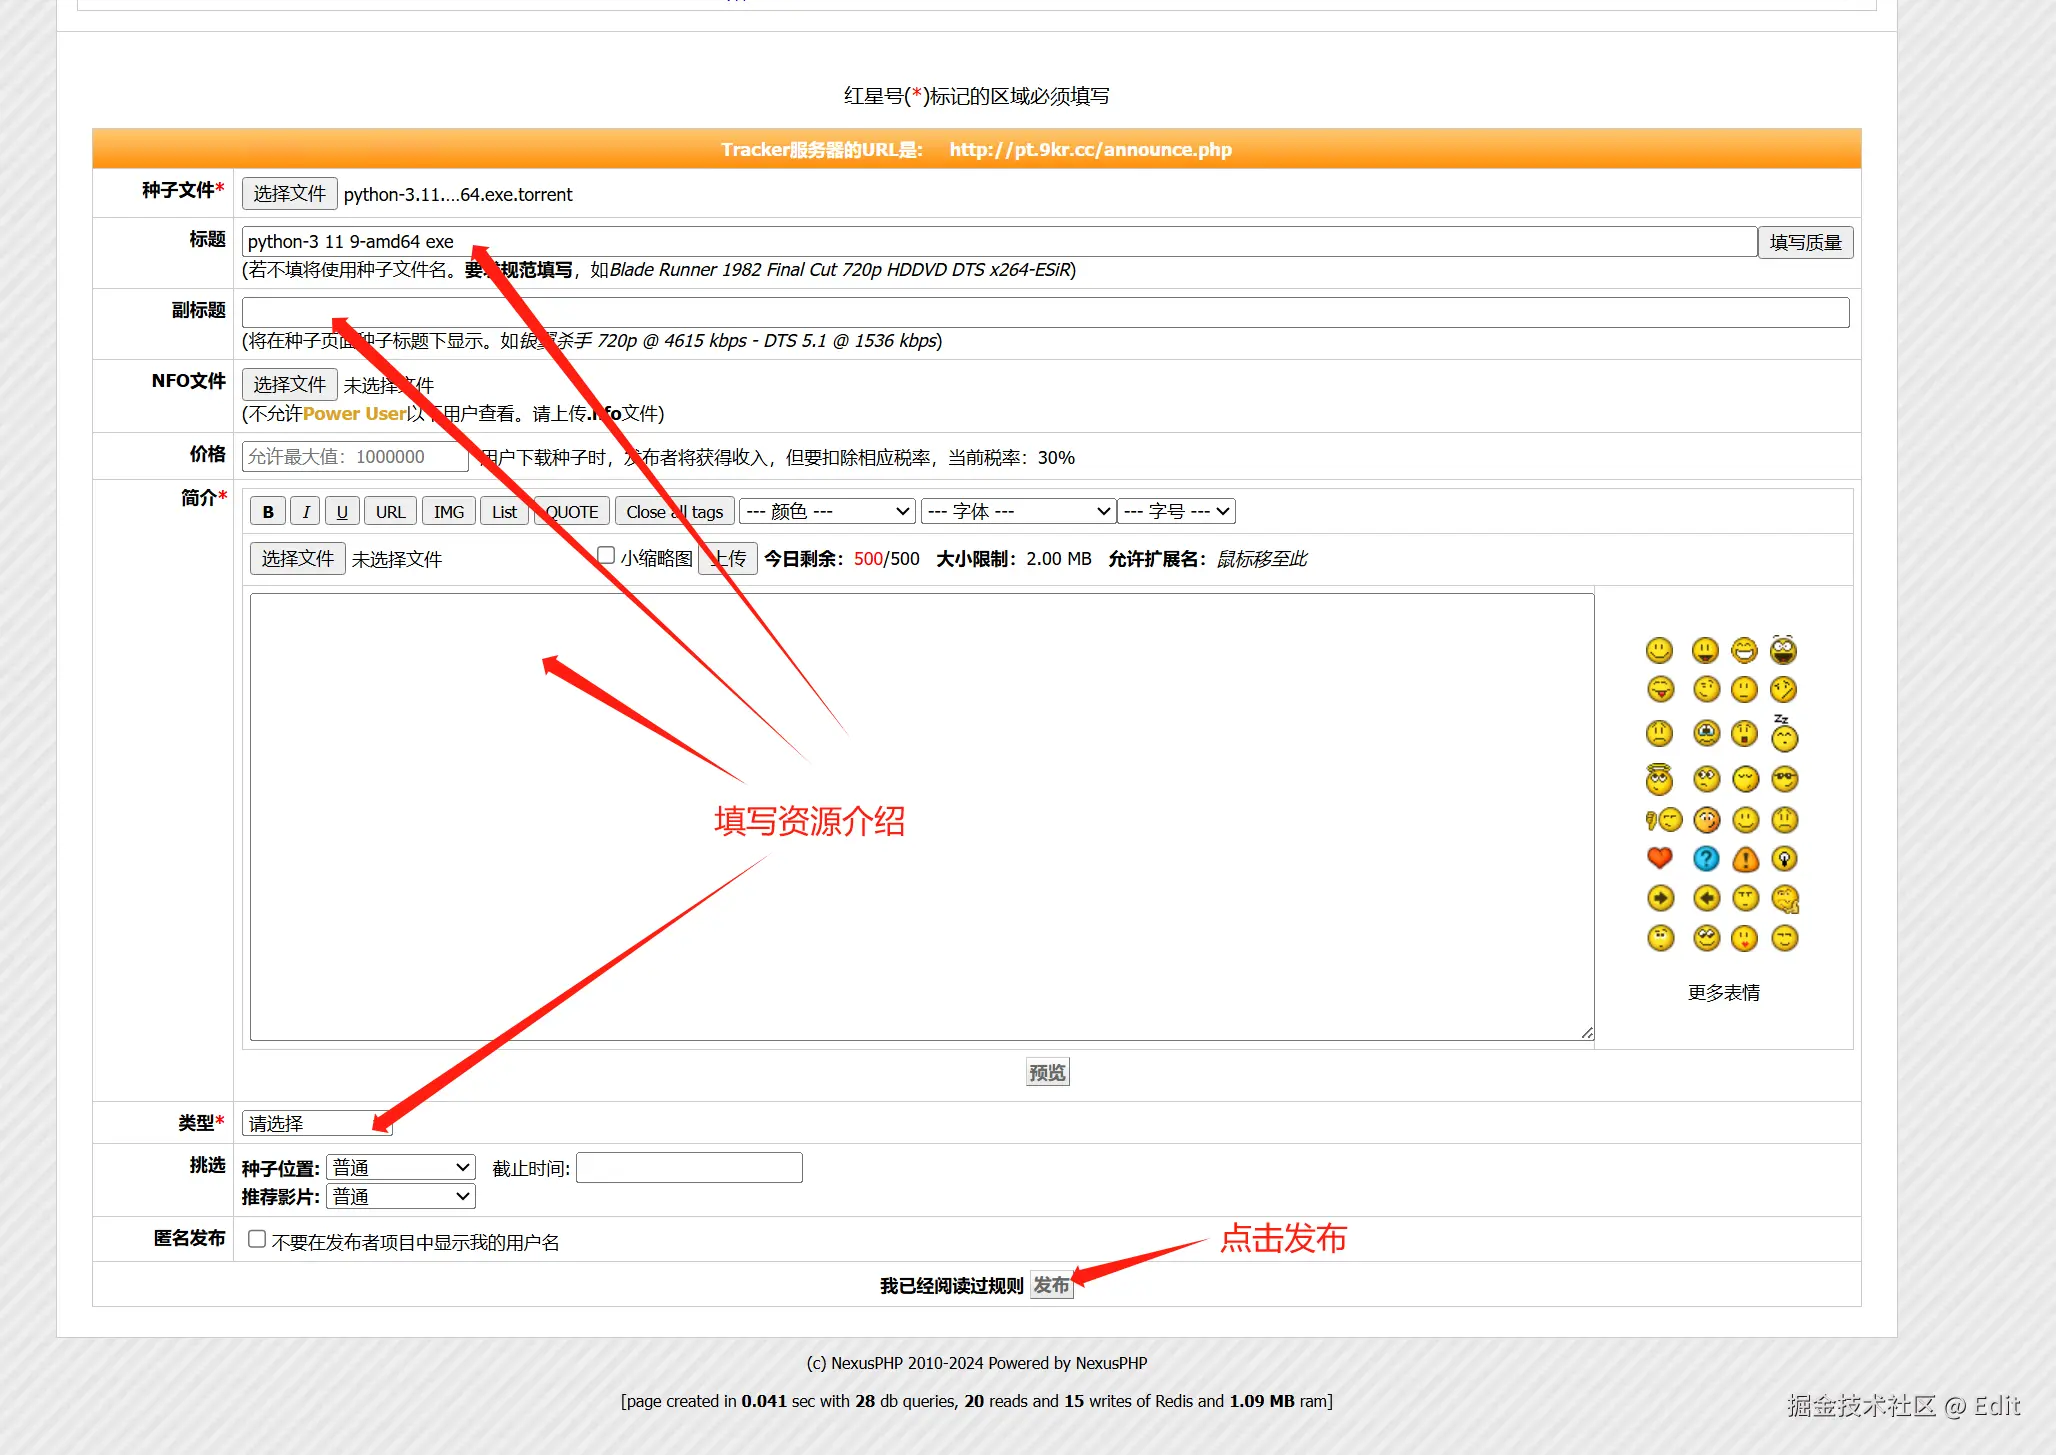Click the 发布 publish button
The width and height of the screenshot is (2056, 1455).
[x=1050, y=1285]
